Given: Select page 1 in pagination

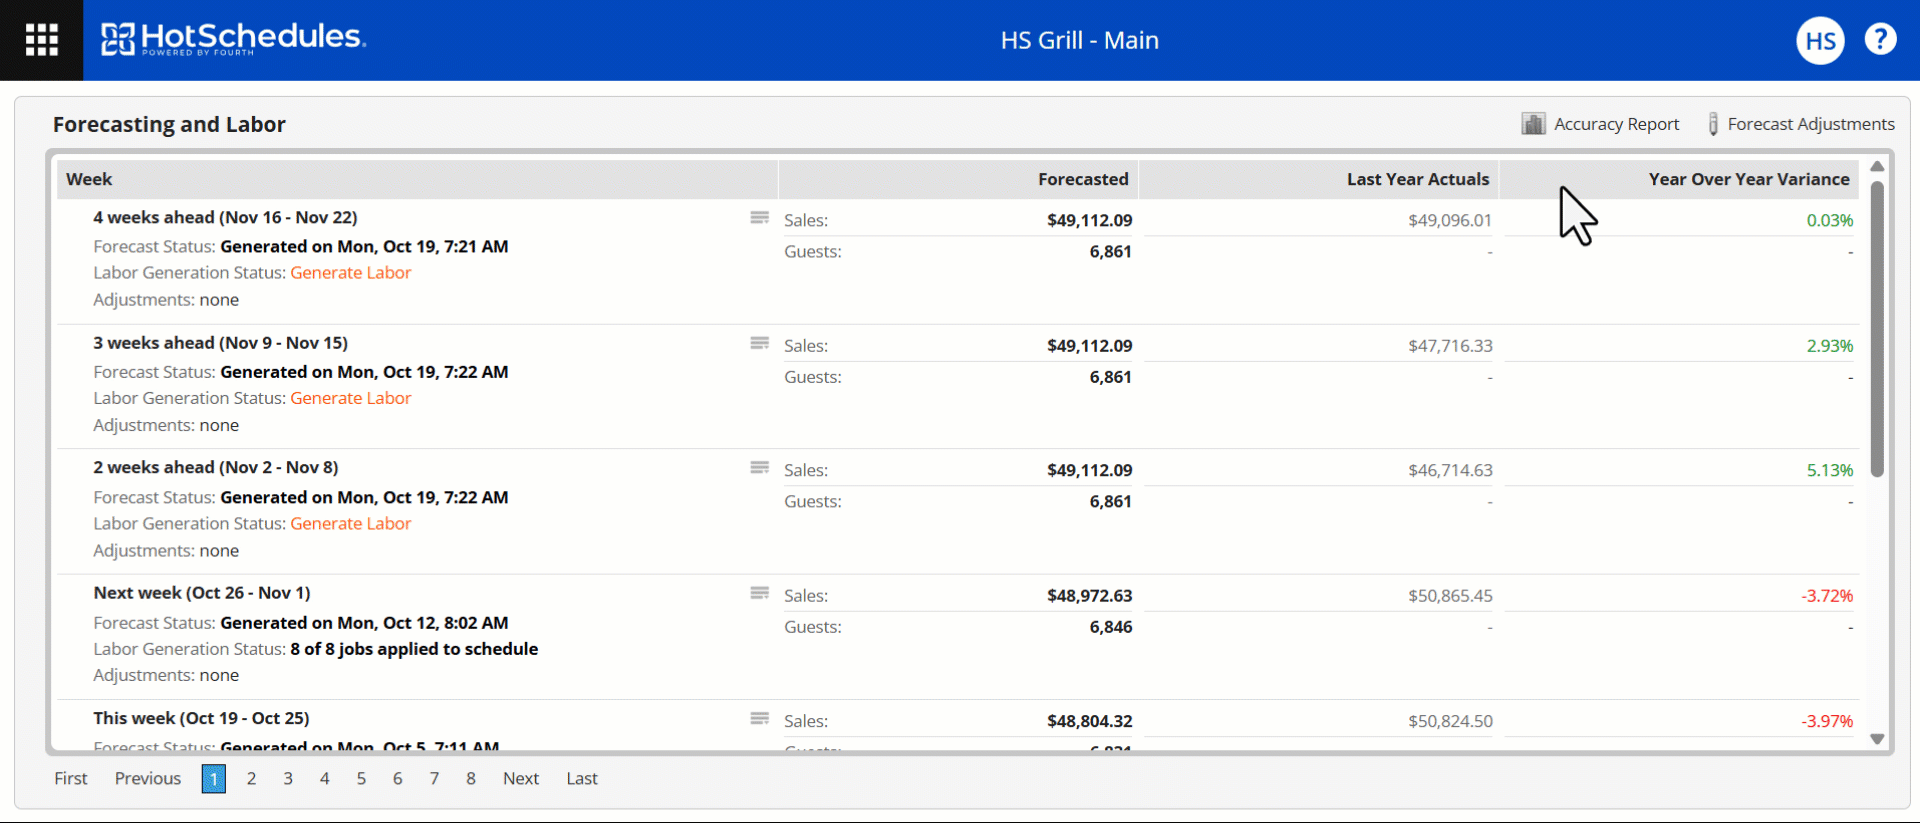Looking at the screenshot, I should 214,779.
